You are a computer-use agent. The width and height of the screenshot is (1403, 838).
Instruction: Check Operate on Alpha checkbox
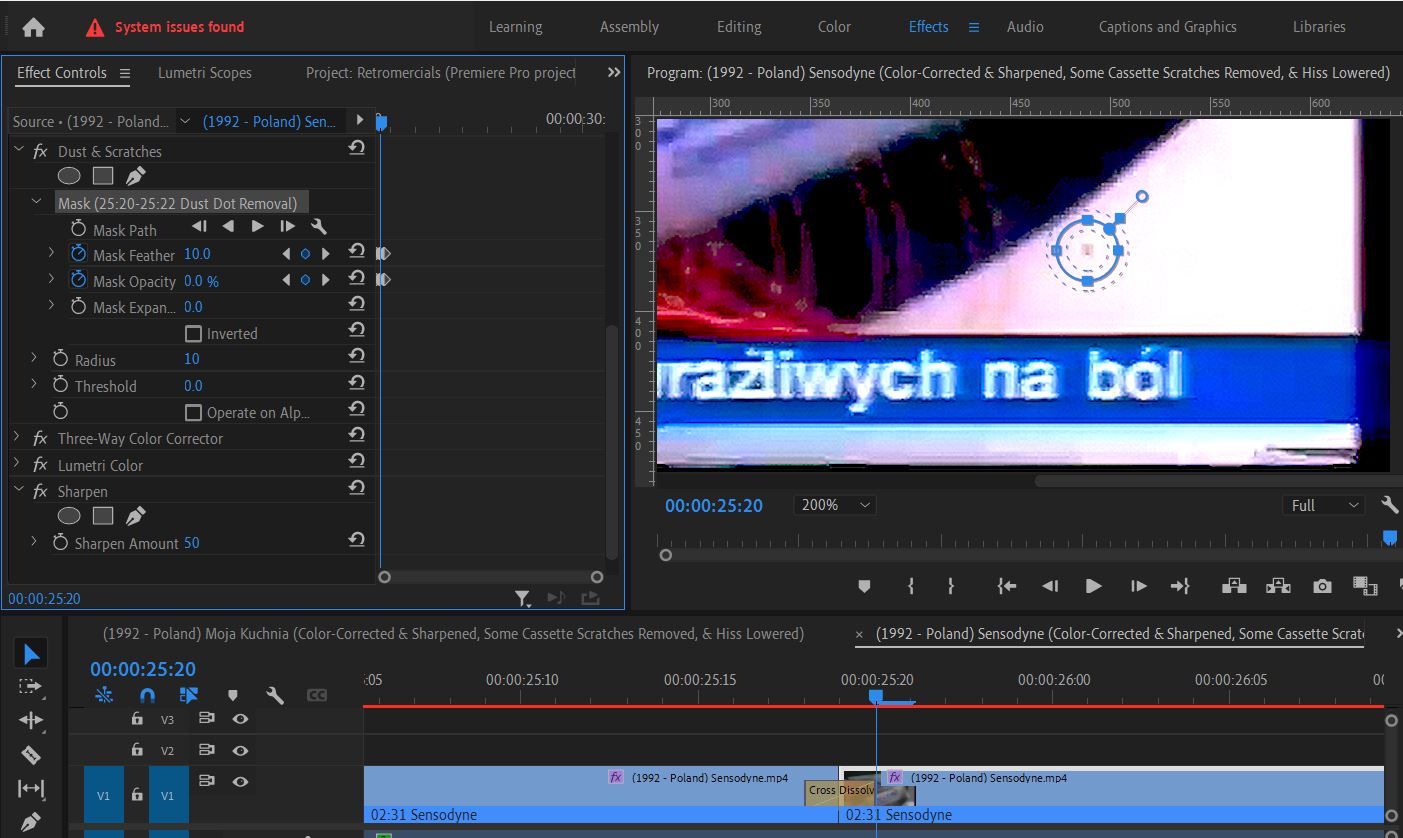click(x=194, y=412)
